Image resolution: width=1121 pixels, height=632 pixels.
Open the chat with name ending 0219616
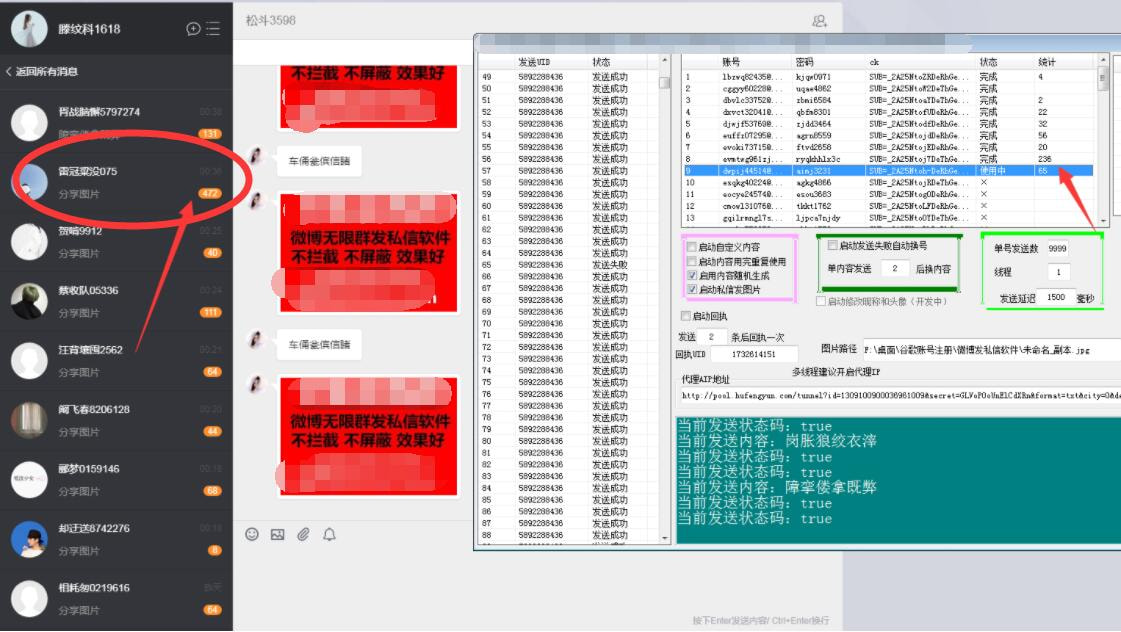coord(117,598)
